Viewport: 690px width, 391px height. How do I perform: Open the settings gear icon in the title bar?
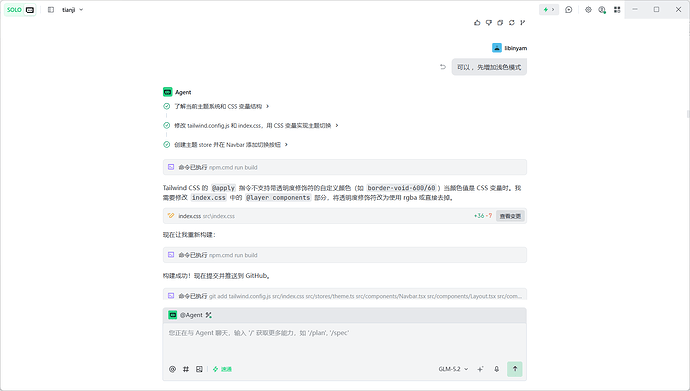pos(588,10)
